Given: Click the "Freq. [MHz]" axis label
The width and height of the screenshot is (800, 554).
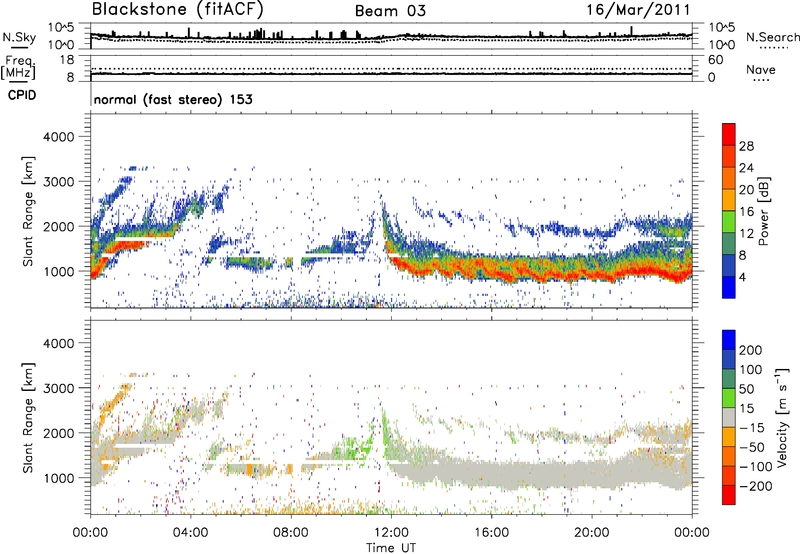Looking at the screenshot, I should tap(18, 67).
